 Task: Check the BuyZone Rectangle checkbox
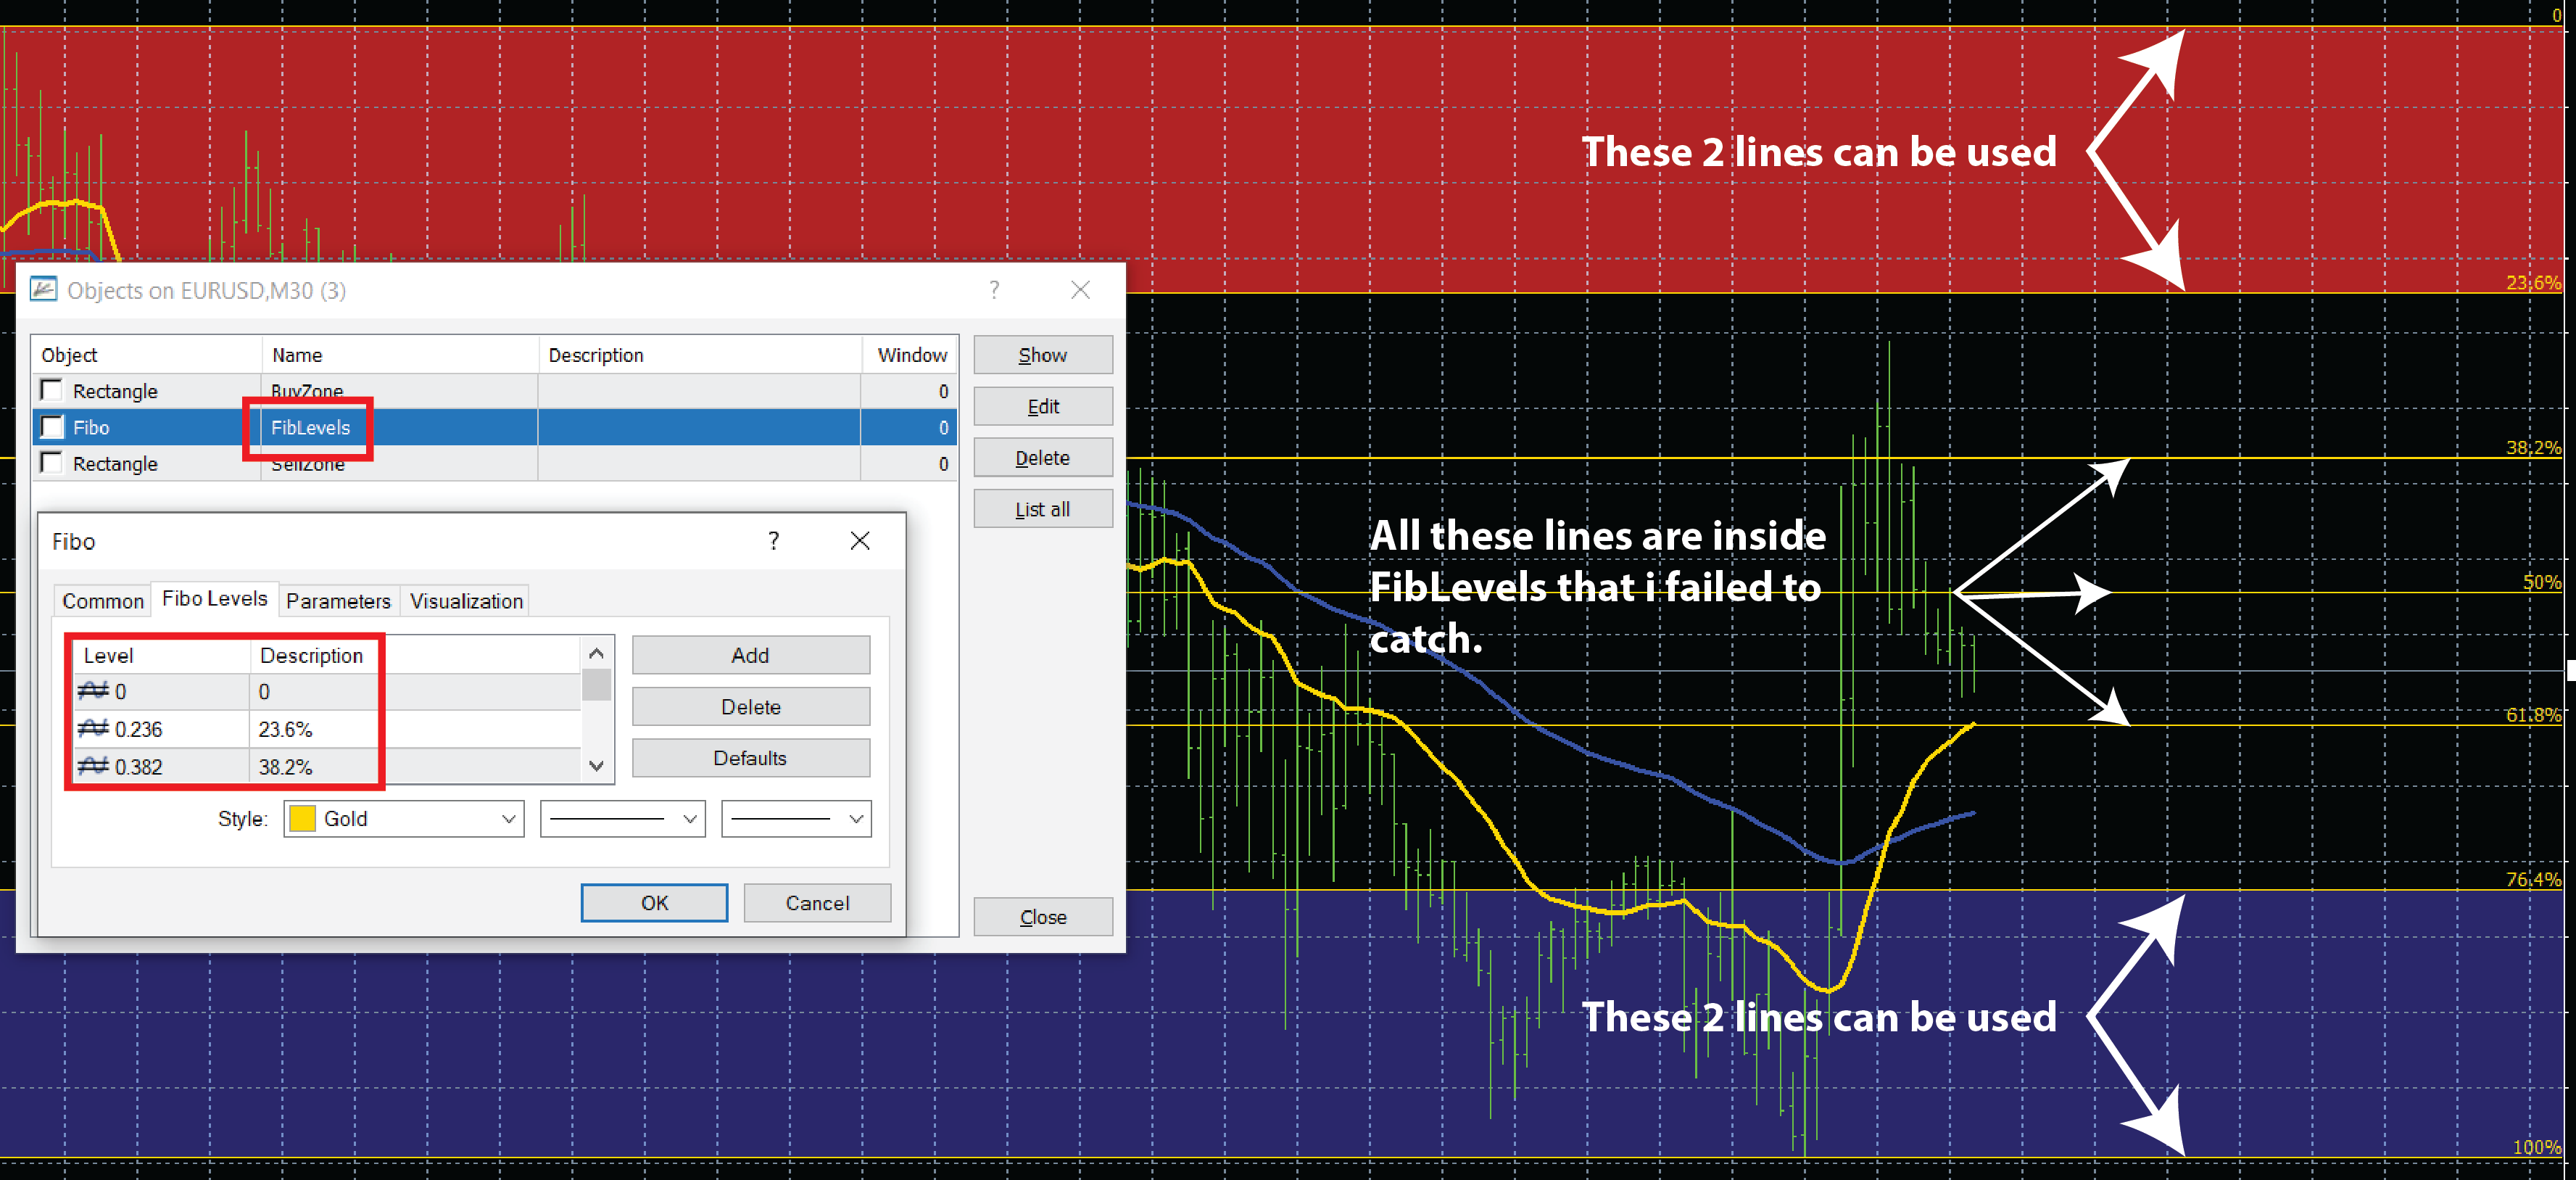(51, 390)
